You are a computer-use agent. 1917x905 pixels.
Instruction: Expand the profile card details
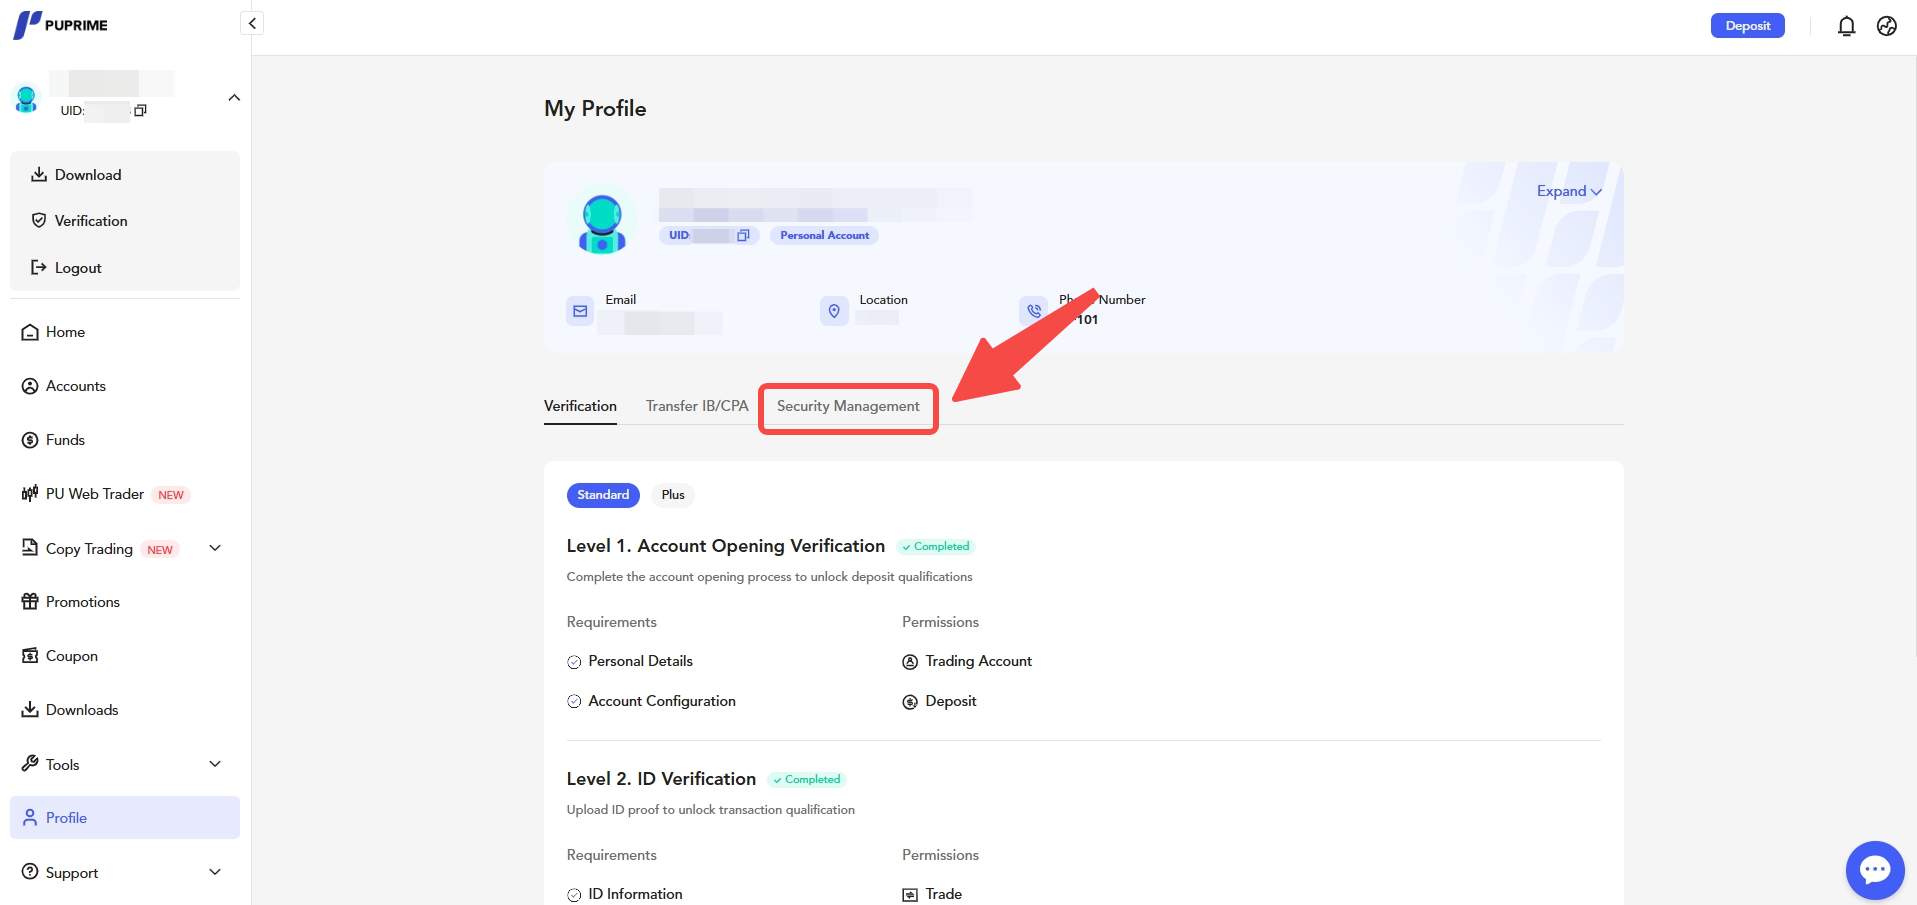pos(1568,191)
